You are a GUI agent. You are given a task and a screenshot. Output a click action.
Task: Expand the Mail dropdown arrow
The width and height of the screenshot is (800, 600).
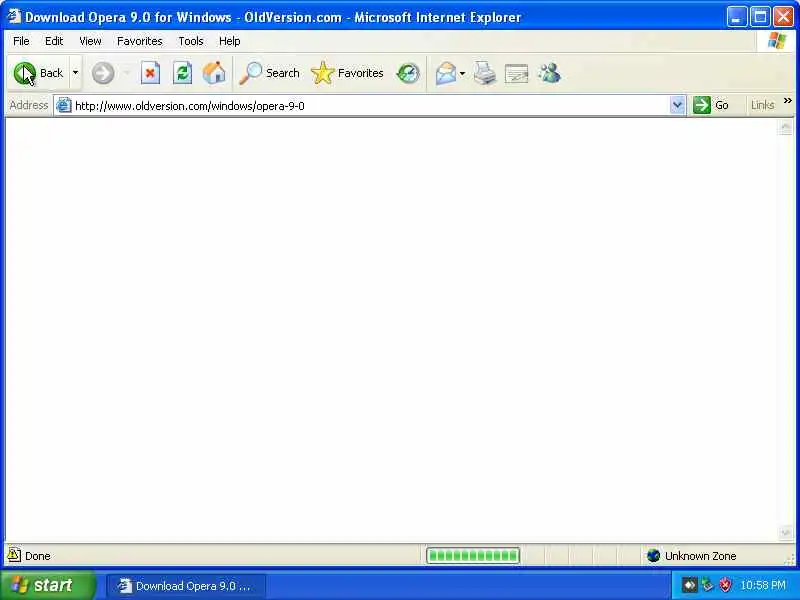coord(462,73)
